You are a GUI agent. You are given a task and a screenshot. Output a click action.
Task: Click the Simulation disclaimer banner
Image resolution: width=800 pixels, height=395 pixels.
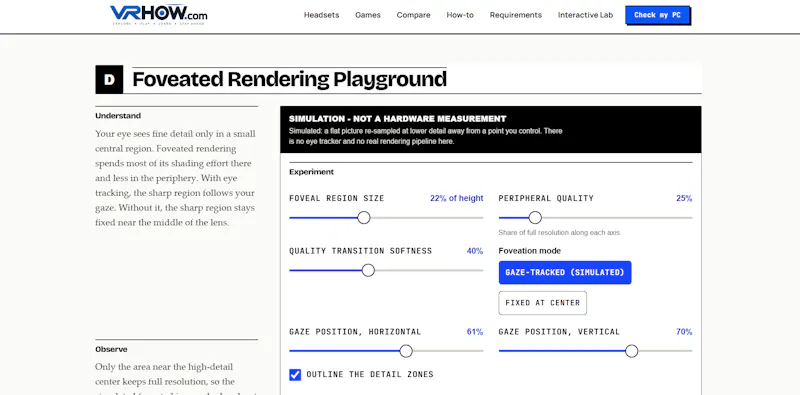click(490, 130)
